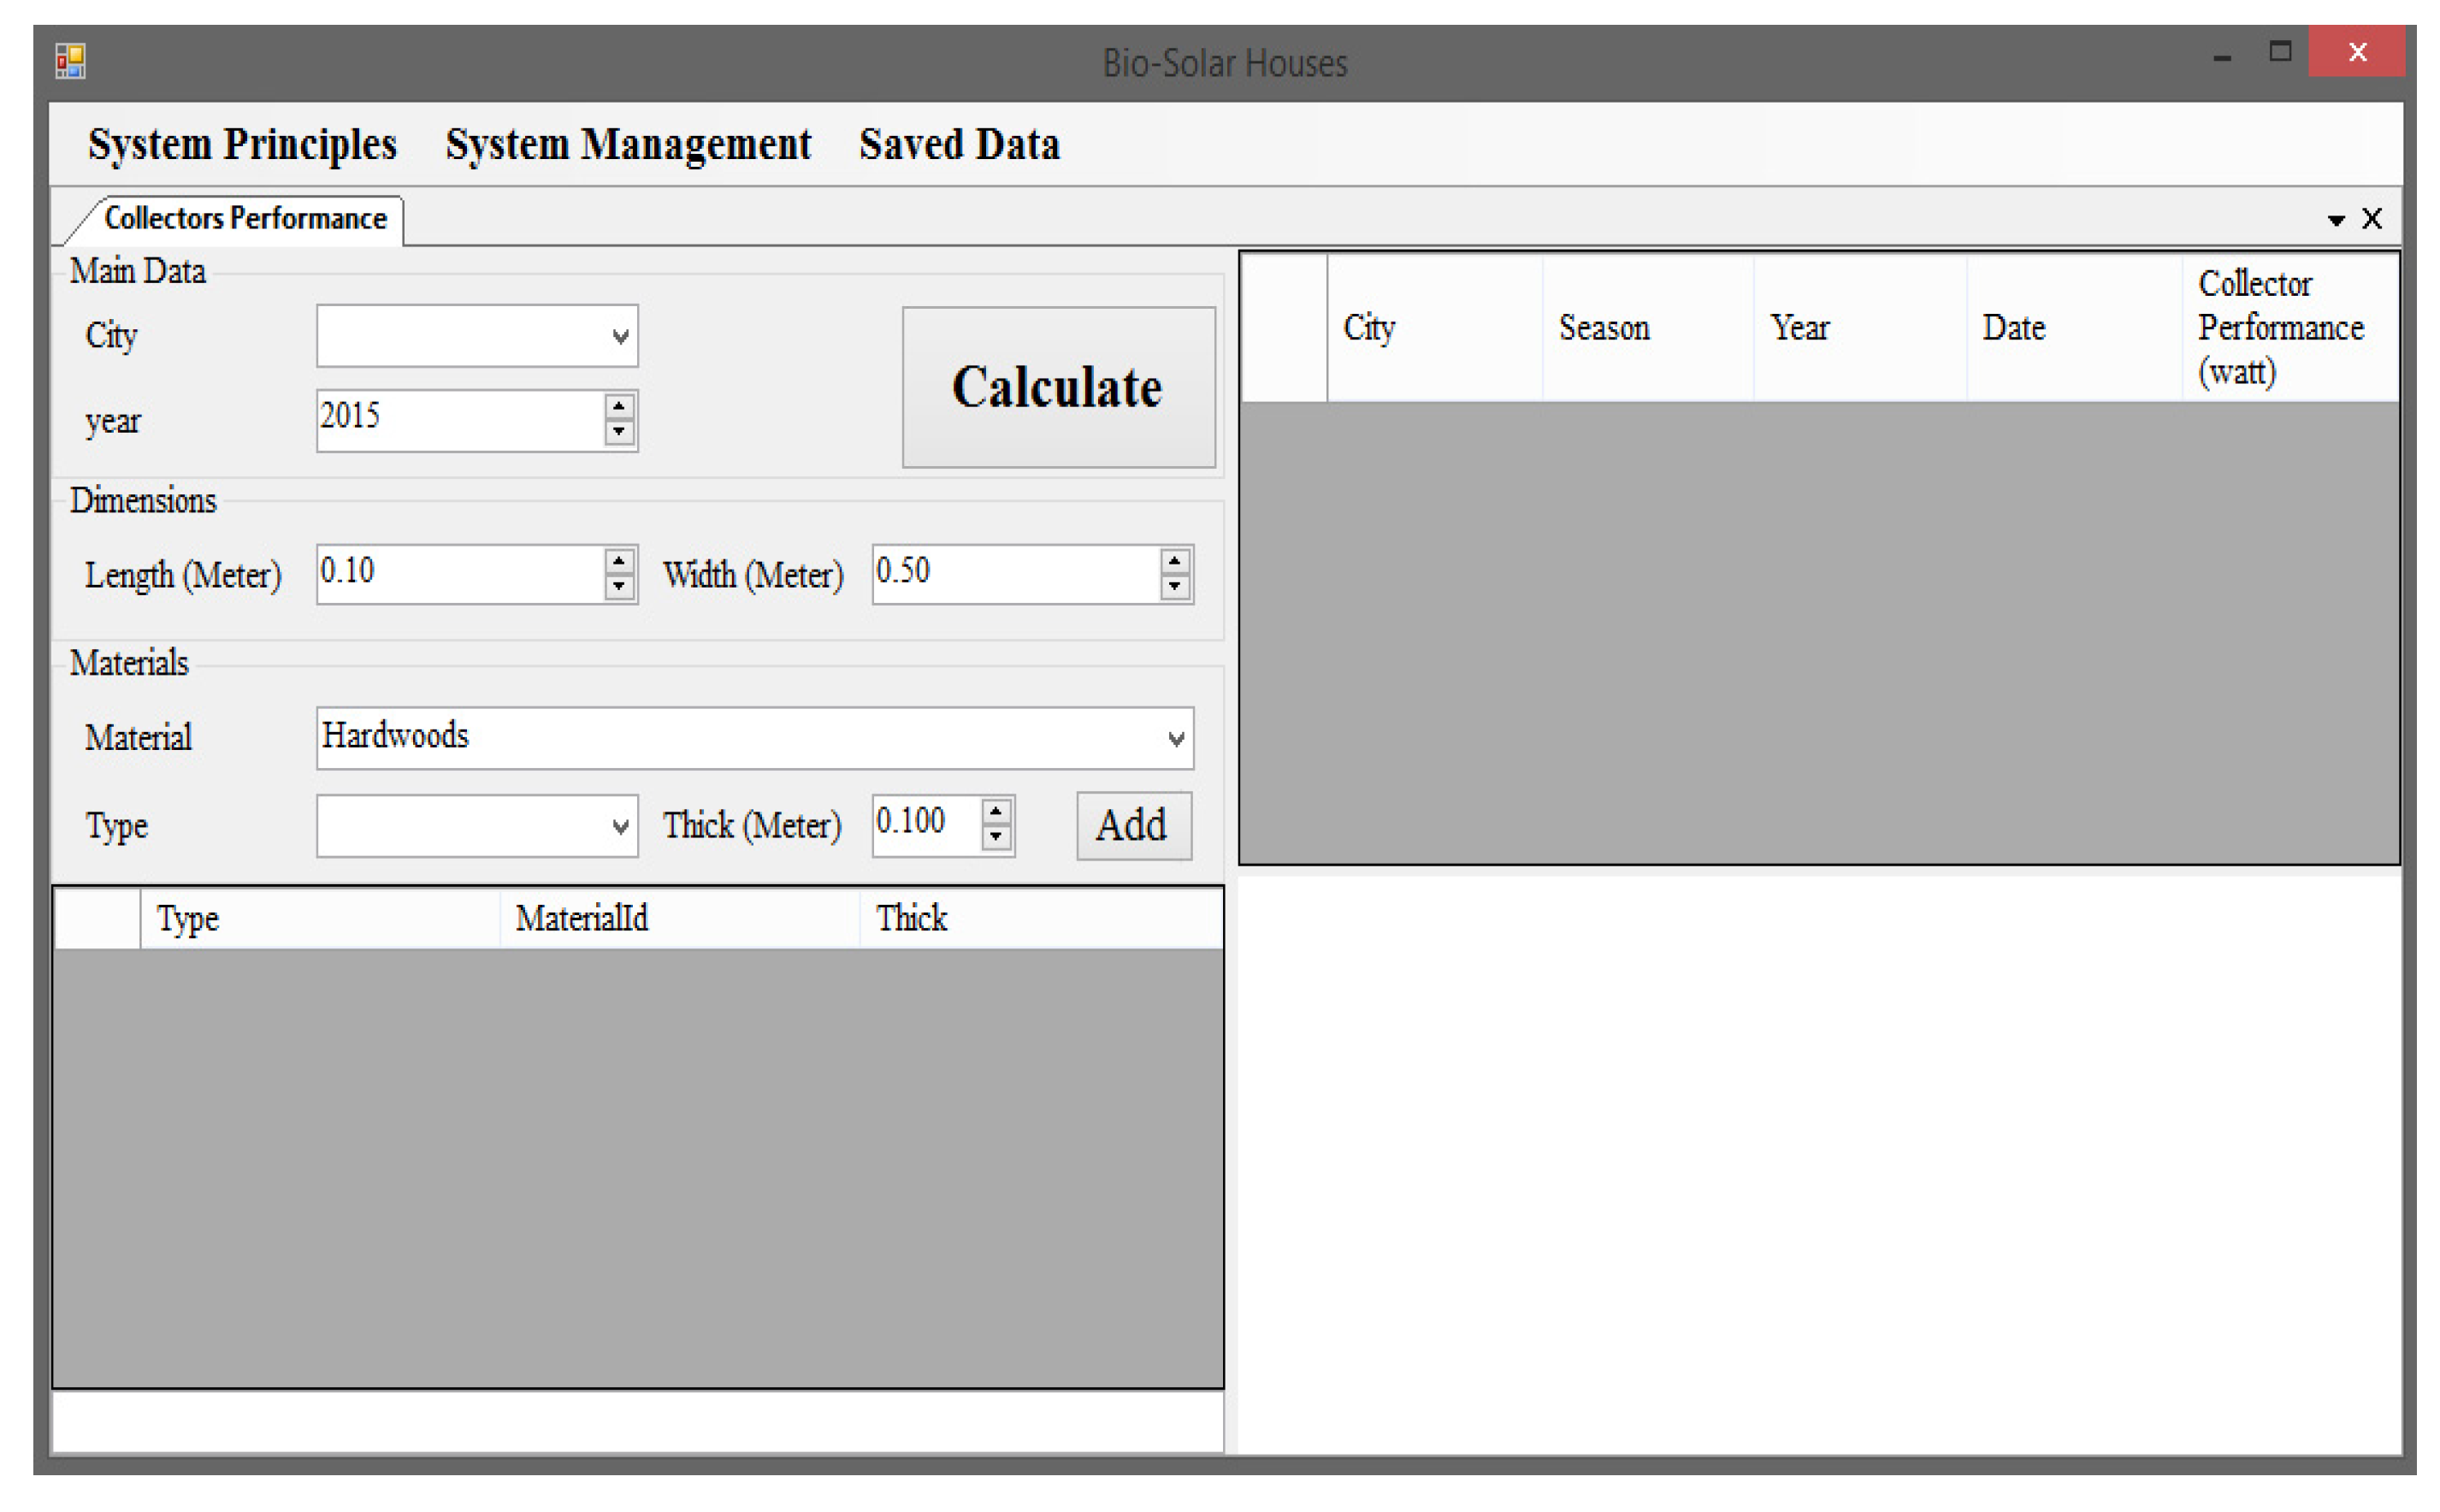Open the Saved Data menu

(x=959, y=145)
